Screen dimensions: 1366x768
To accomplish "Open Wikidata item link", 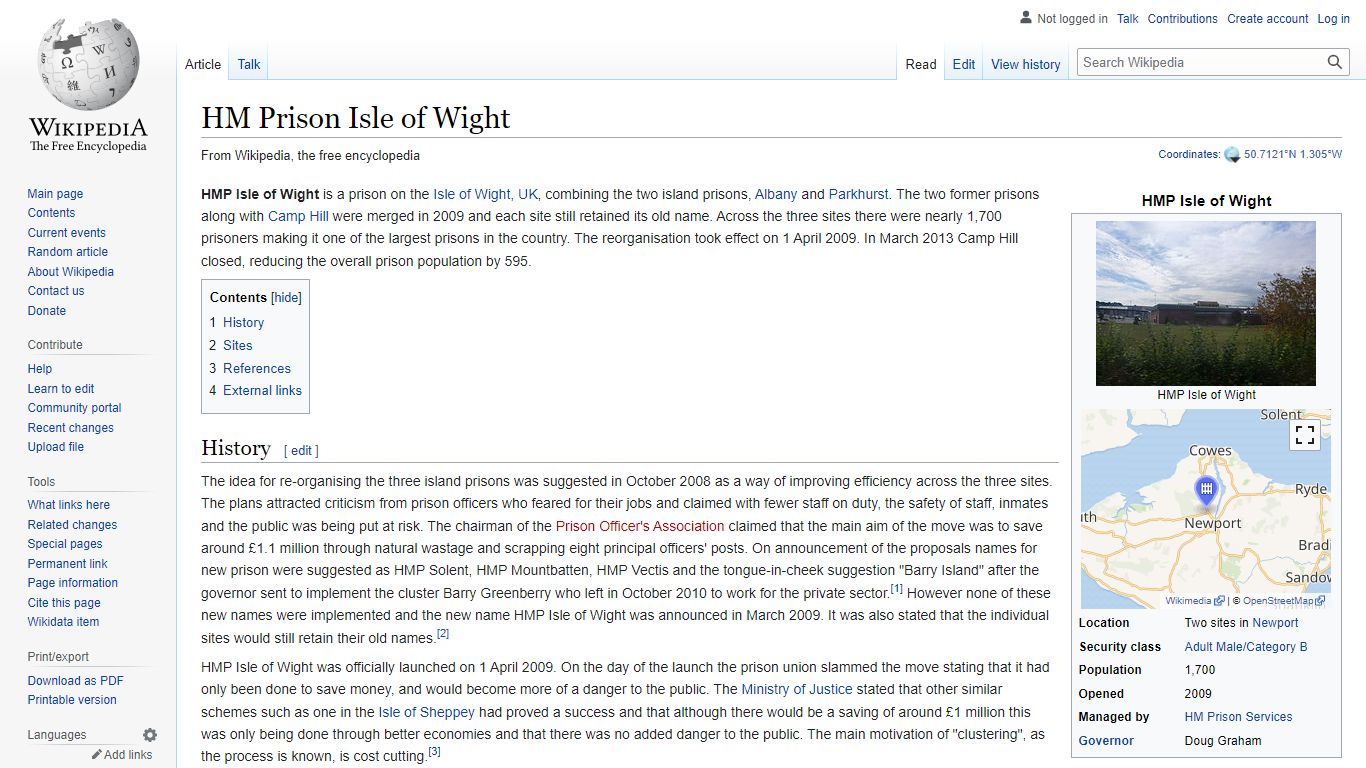I will [63, 622].
